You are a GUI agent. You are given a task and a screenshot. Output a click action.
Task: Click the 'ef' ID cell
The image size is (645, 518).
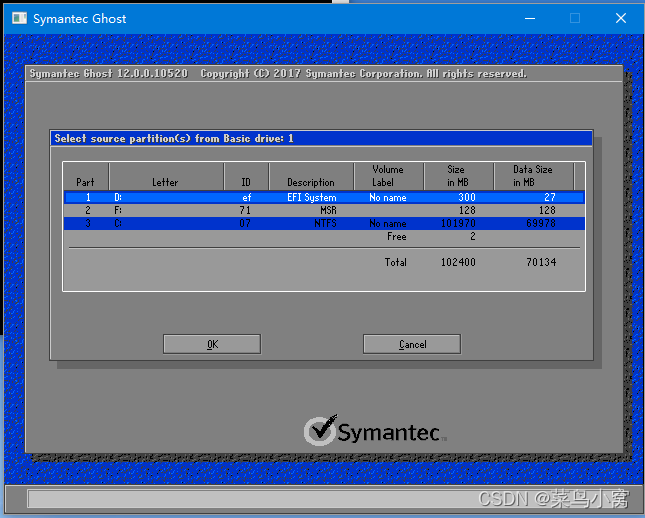coord(246,197)
